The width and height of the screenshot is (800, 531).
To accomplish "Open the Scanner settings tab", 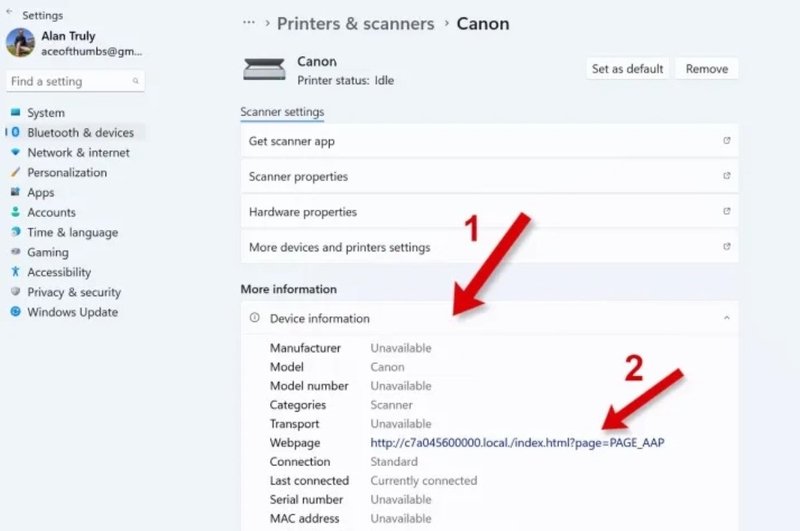I will click(282, 112).
